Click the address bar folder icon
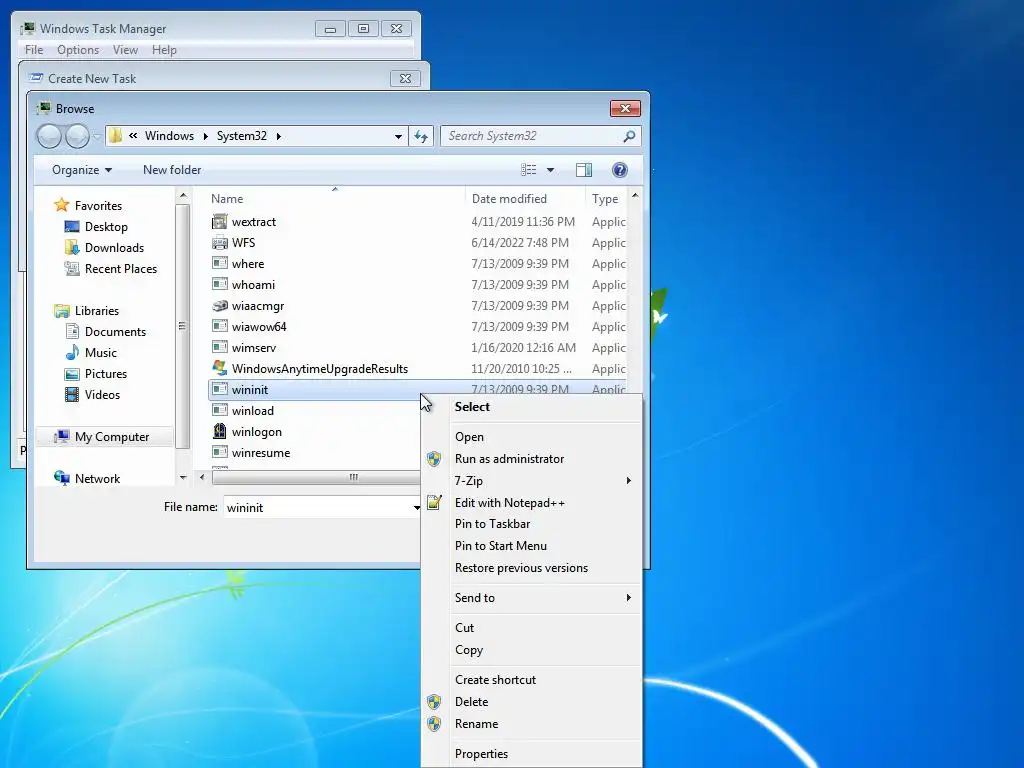This screenshot has width=1024, height=768. tap(116, 136)
